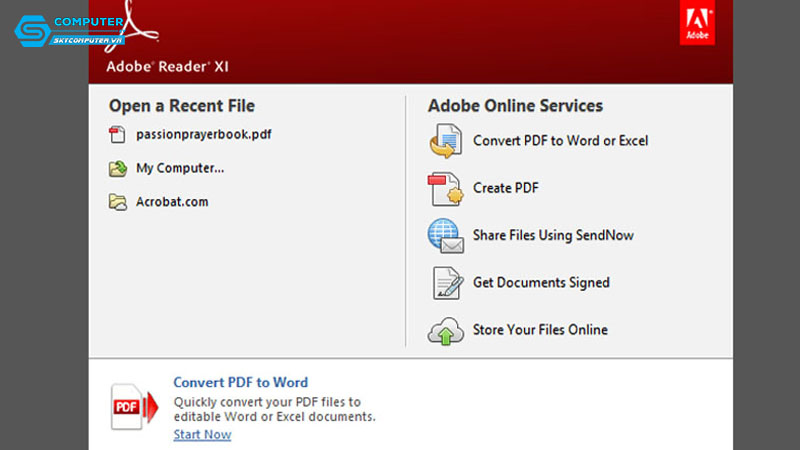This screenshot has height=450, width=800.
Task: Click the Adobe logo in the top-right corner
Action: pyautogui.click(x=697, y=22)
